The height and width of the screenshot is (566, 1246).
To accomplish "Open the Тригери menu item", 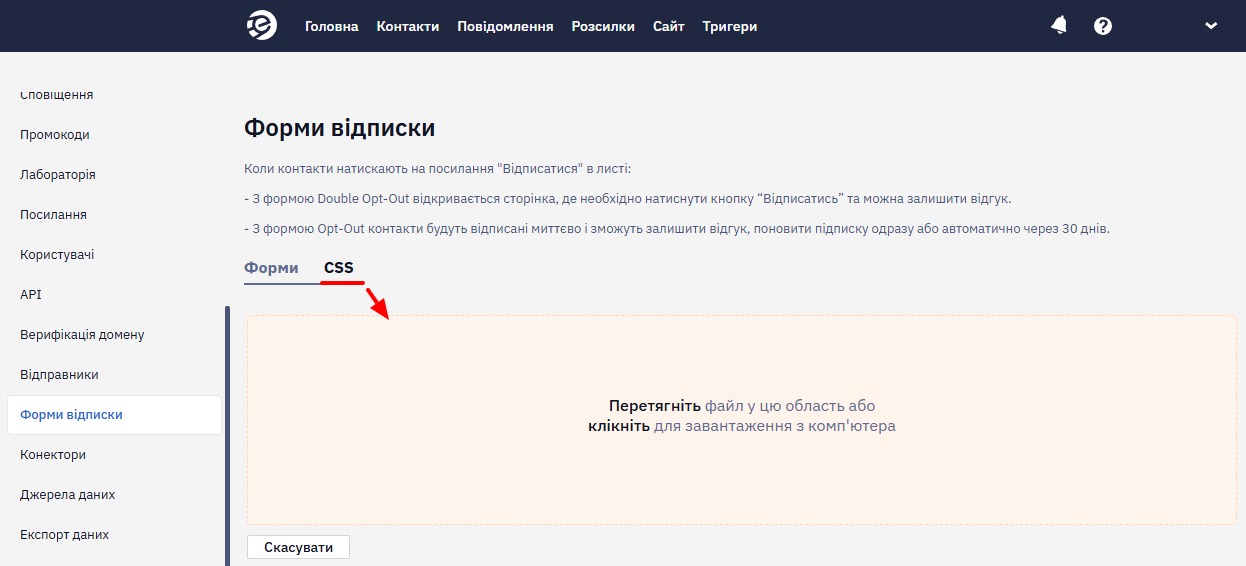I will 730,27.
